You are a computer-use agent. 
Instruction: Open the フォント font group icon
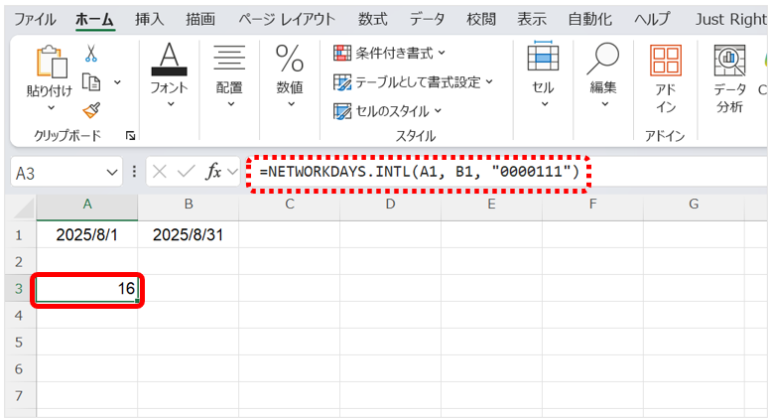[x=169, y=58]
